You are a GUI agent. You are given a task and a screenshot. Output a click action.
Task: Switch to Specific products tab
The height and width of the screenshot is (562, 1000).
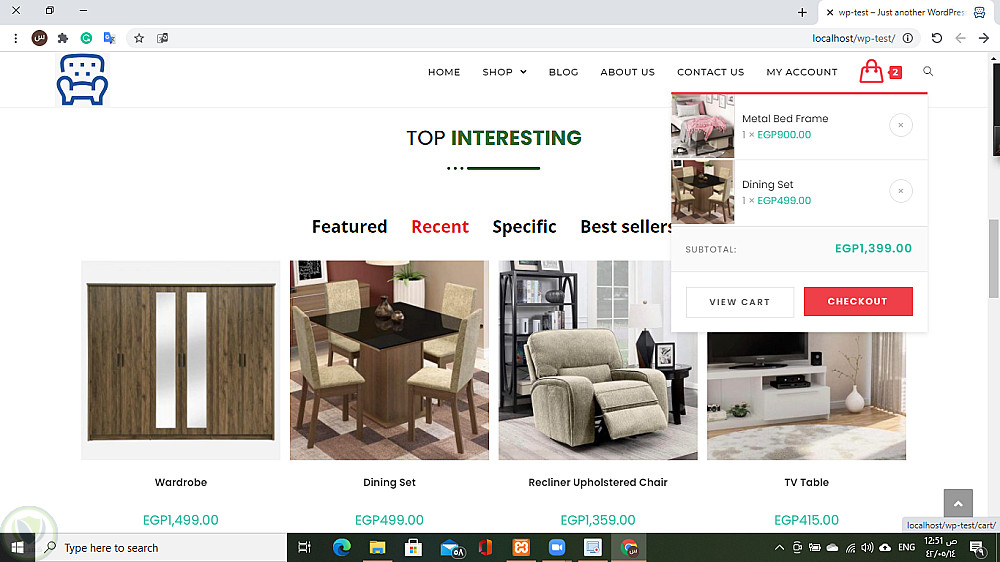coord(524,226)
